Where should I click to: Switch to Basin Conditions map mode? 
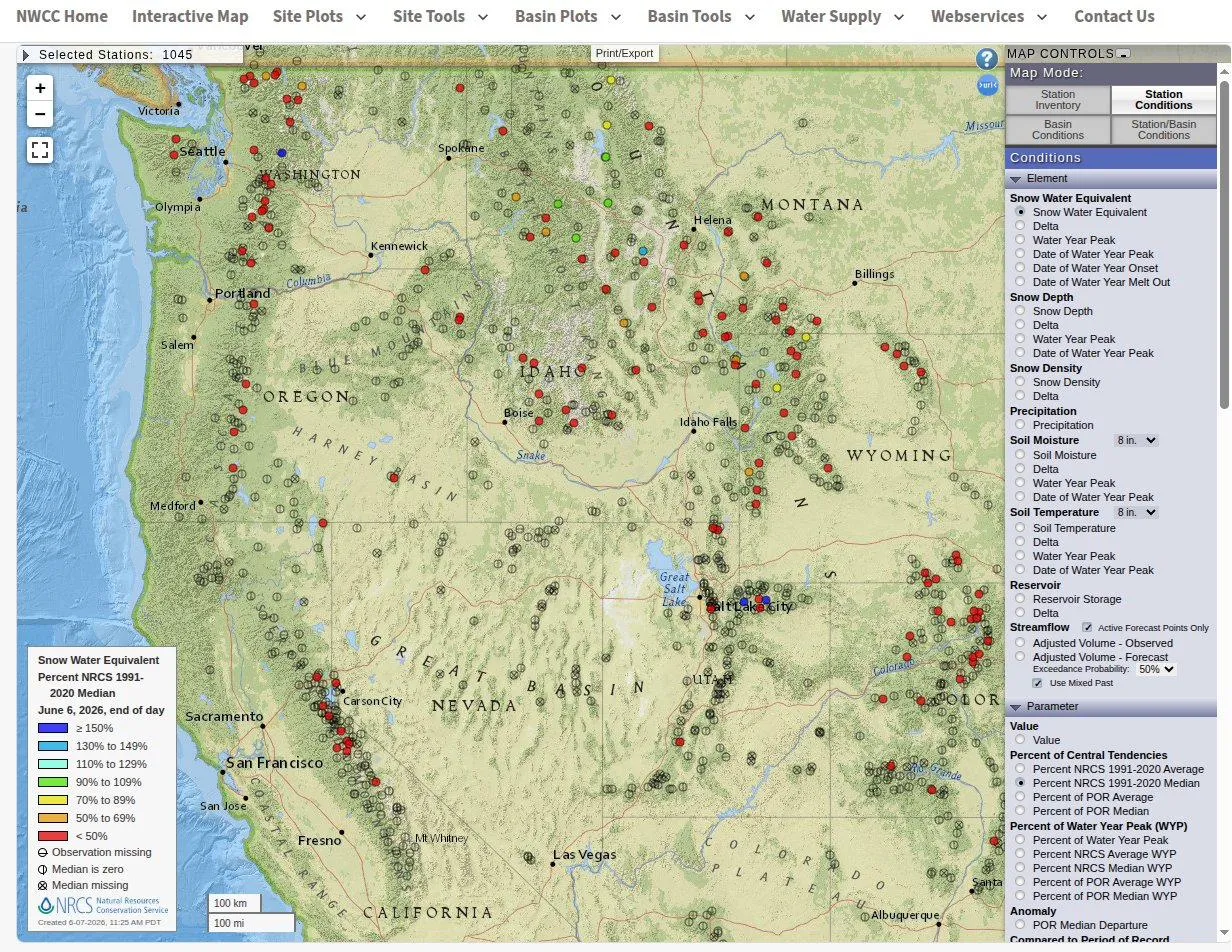point(1058,130)
